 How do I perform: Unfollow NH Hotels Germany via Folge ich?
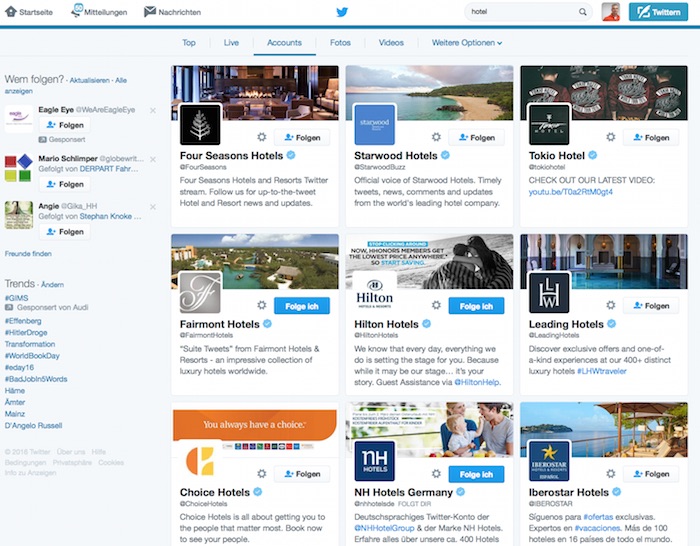tap(476, 474)
